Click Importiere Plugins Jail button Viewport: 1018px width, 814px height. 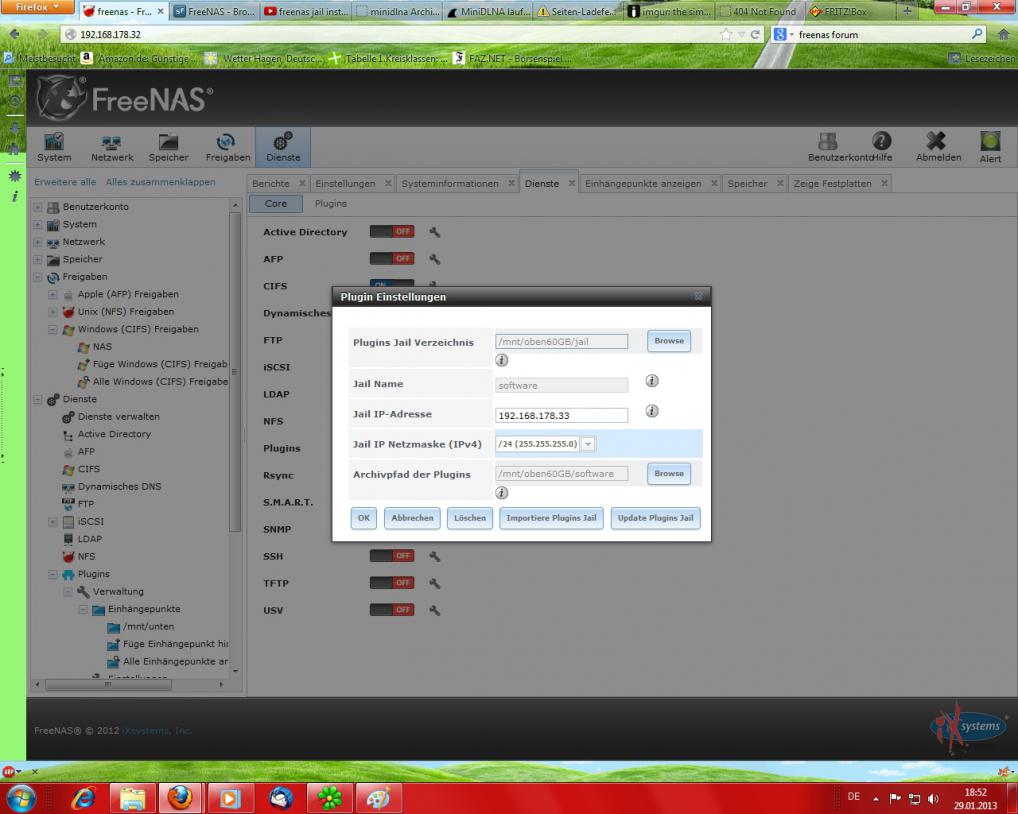pos(551,518)
